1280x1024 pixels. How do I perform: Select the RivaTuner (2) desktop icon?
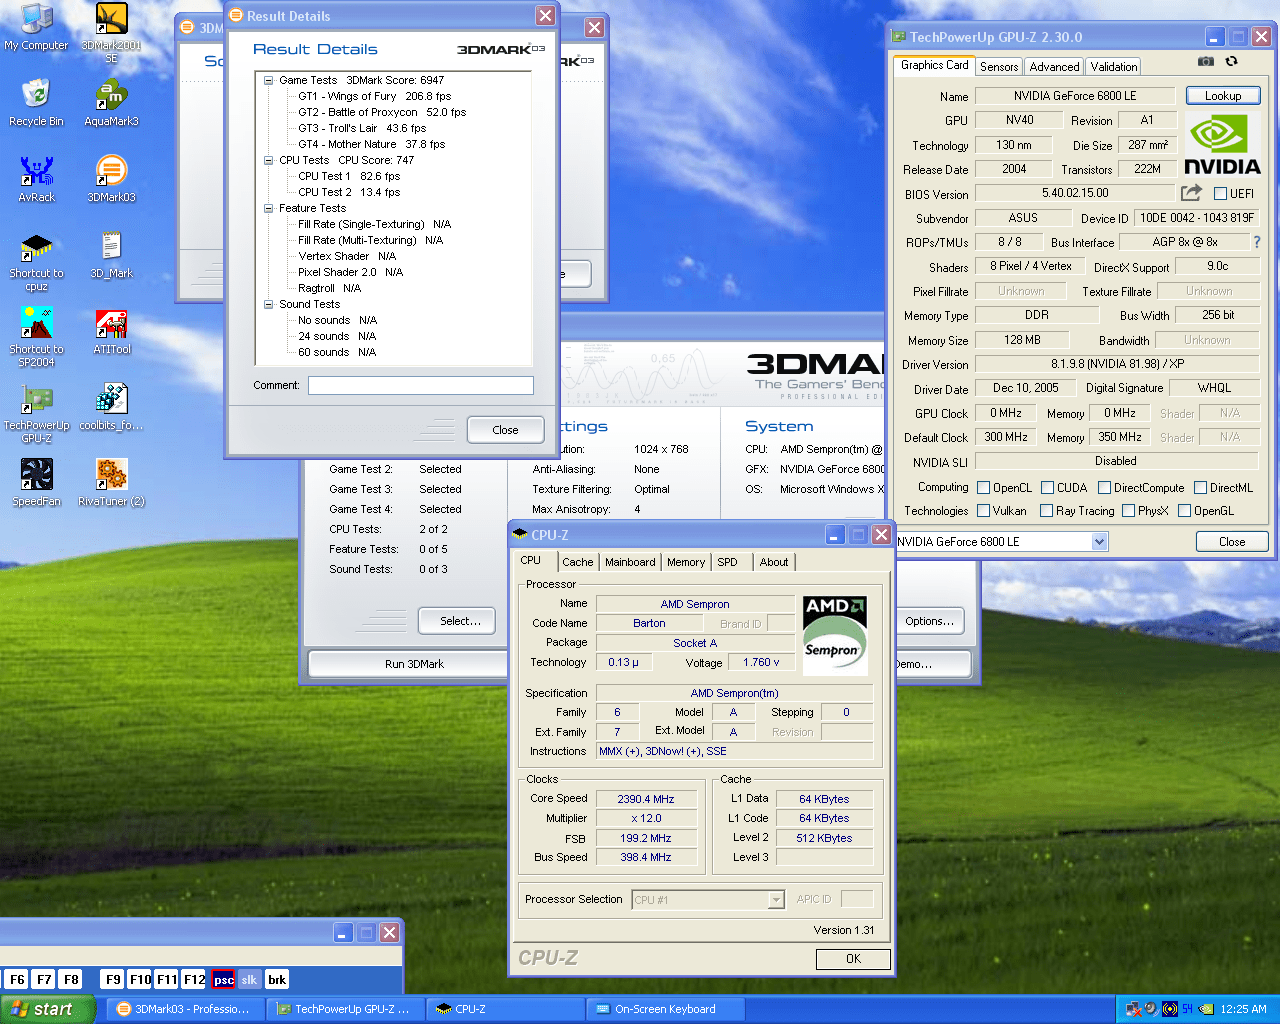click(x=111, y=483)
